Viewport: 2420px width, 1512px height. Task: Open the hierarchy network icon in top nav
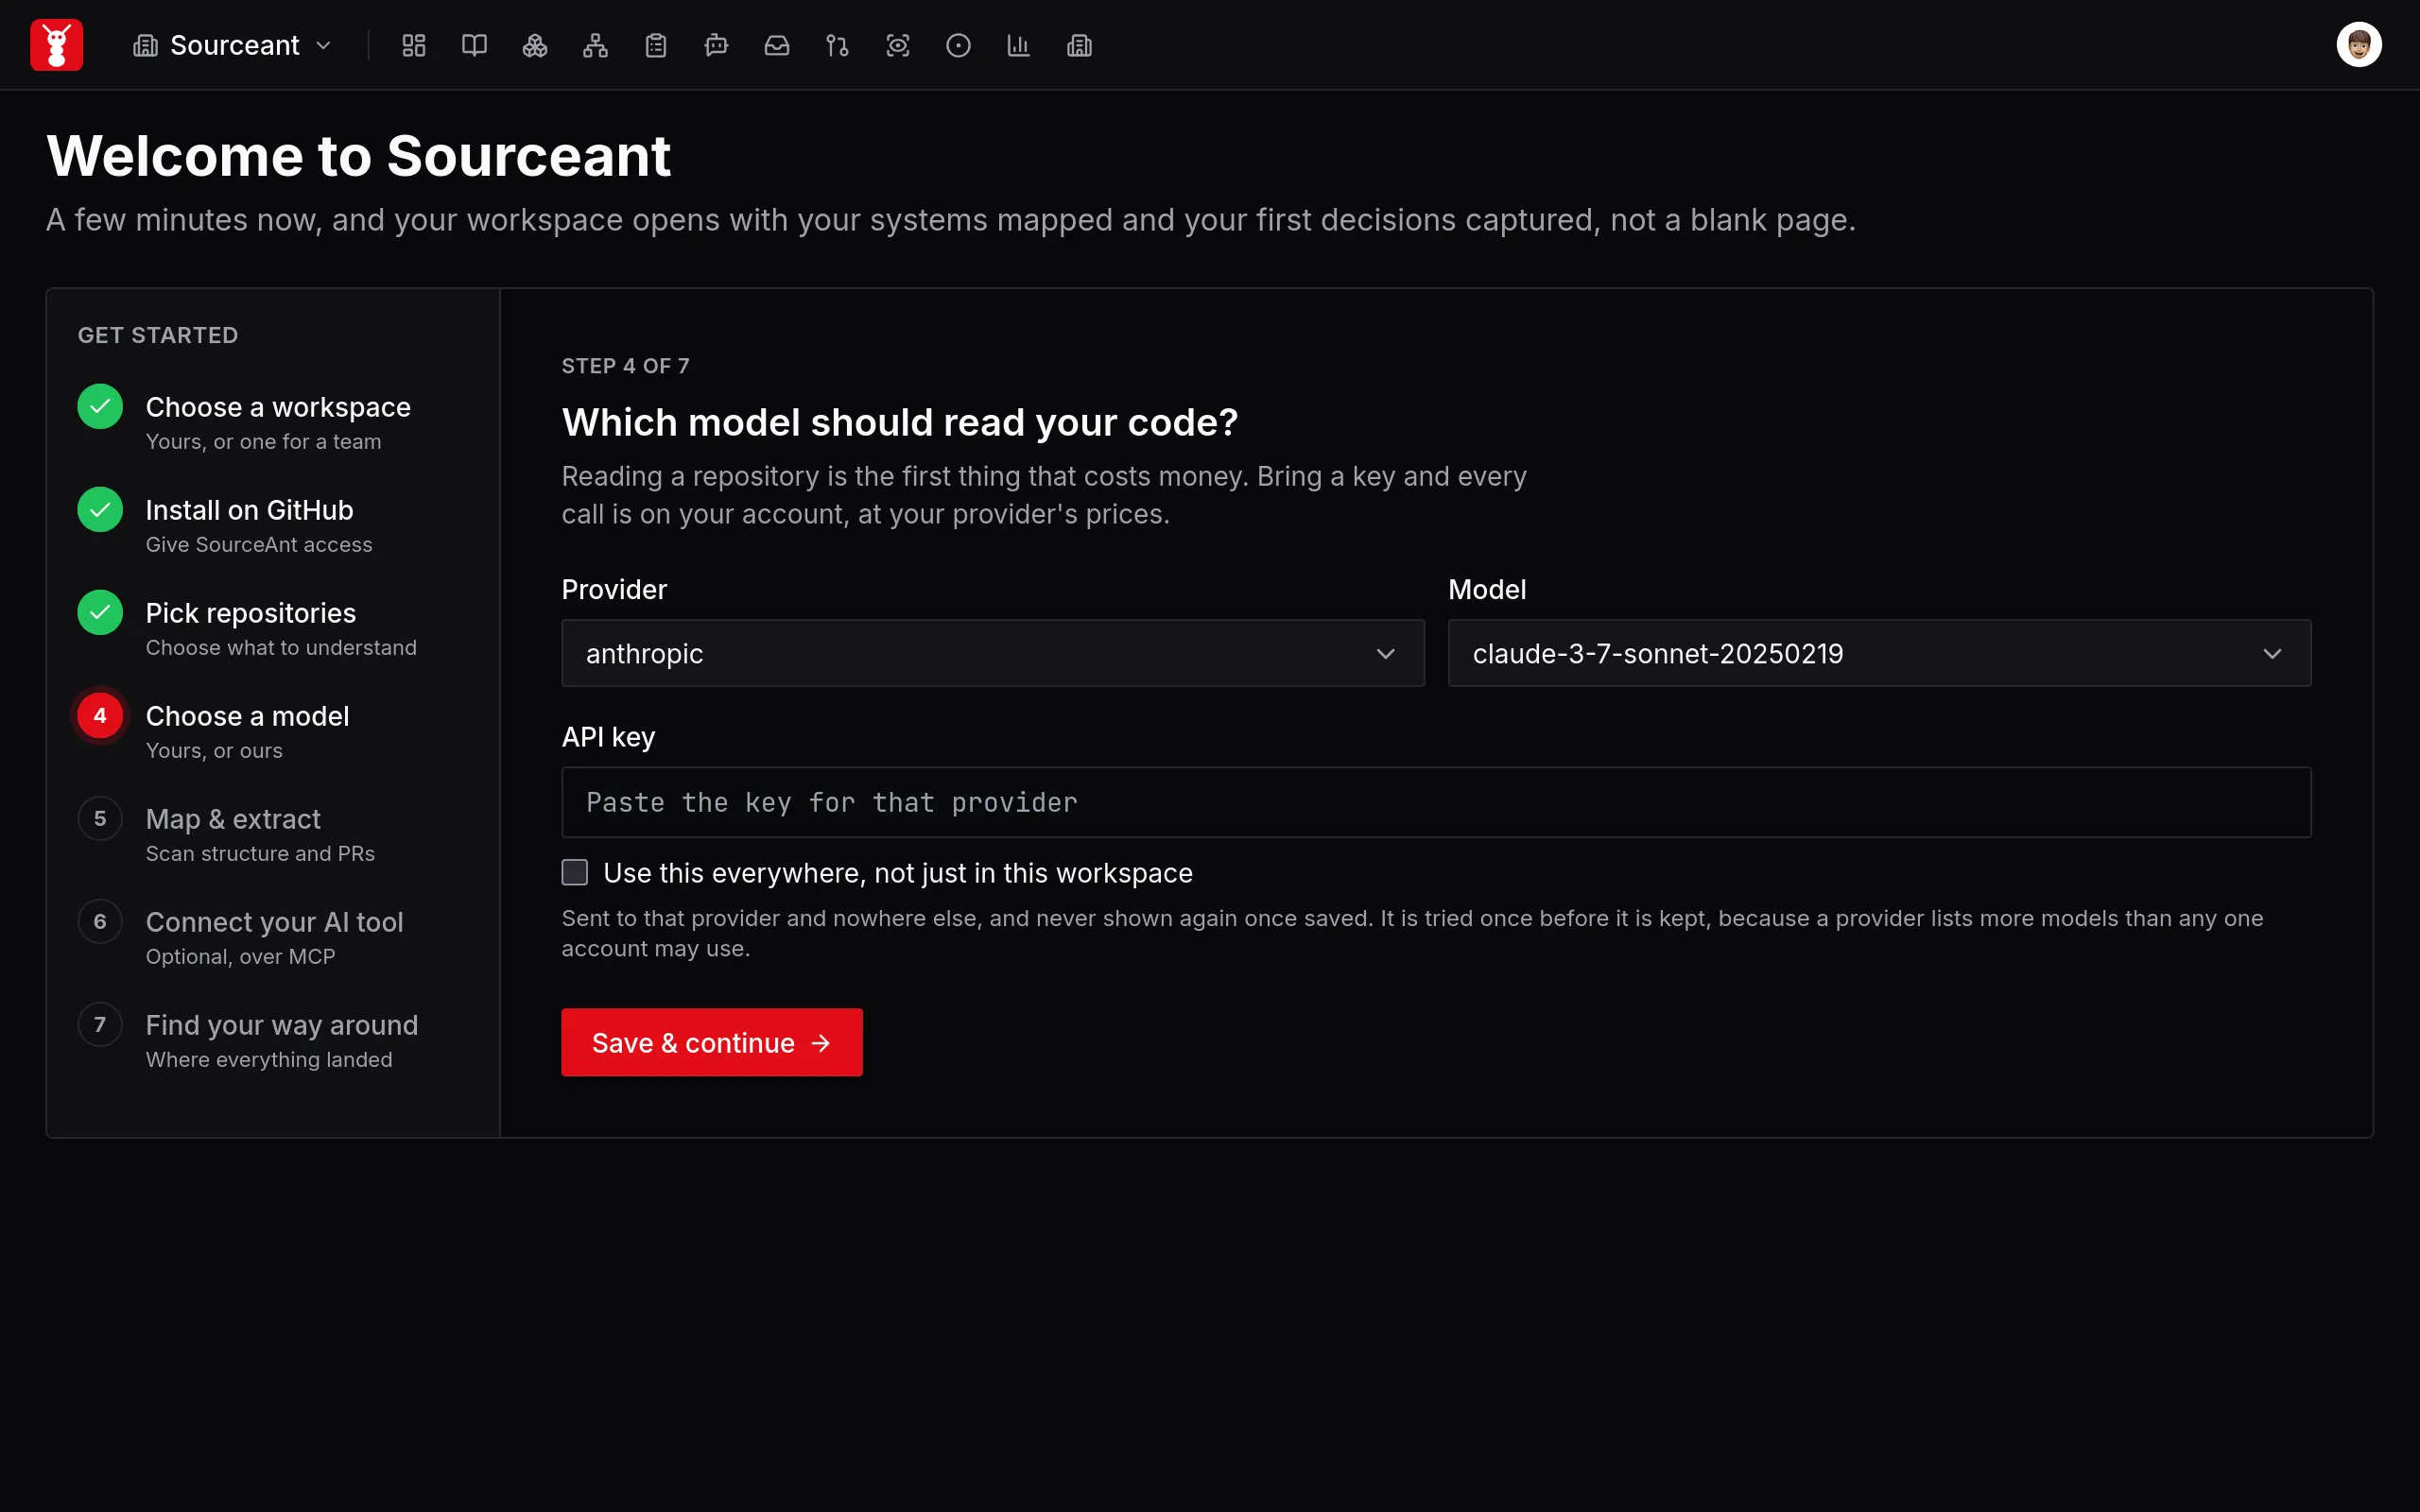pos(595,45)
